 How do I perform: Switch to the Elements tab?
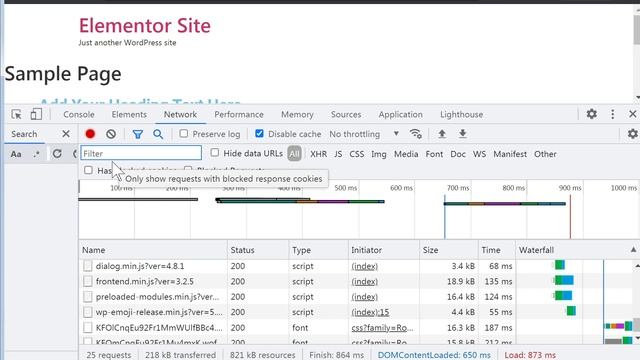coord(129,114)
